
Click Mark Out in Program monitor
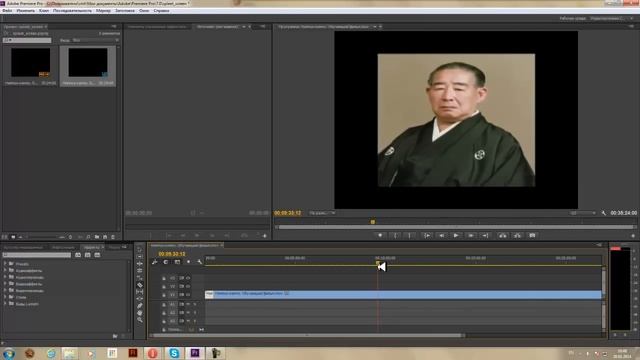(409, 236)
